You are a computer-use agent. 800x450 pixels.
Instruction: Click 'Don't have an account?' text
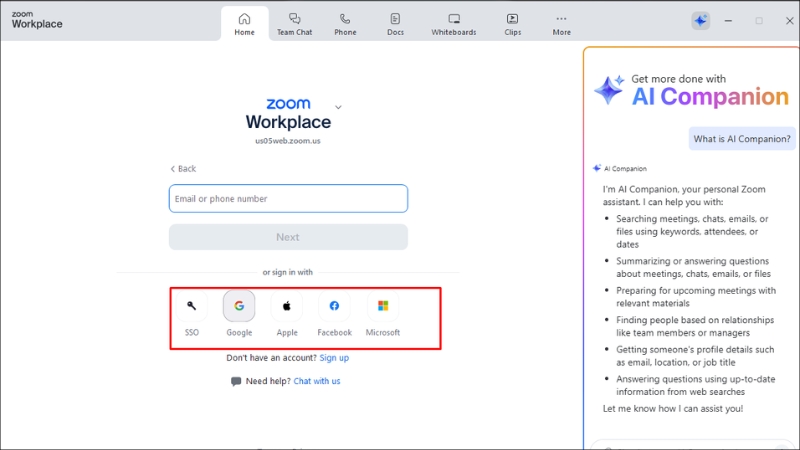click(271, 358)
